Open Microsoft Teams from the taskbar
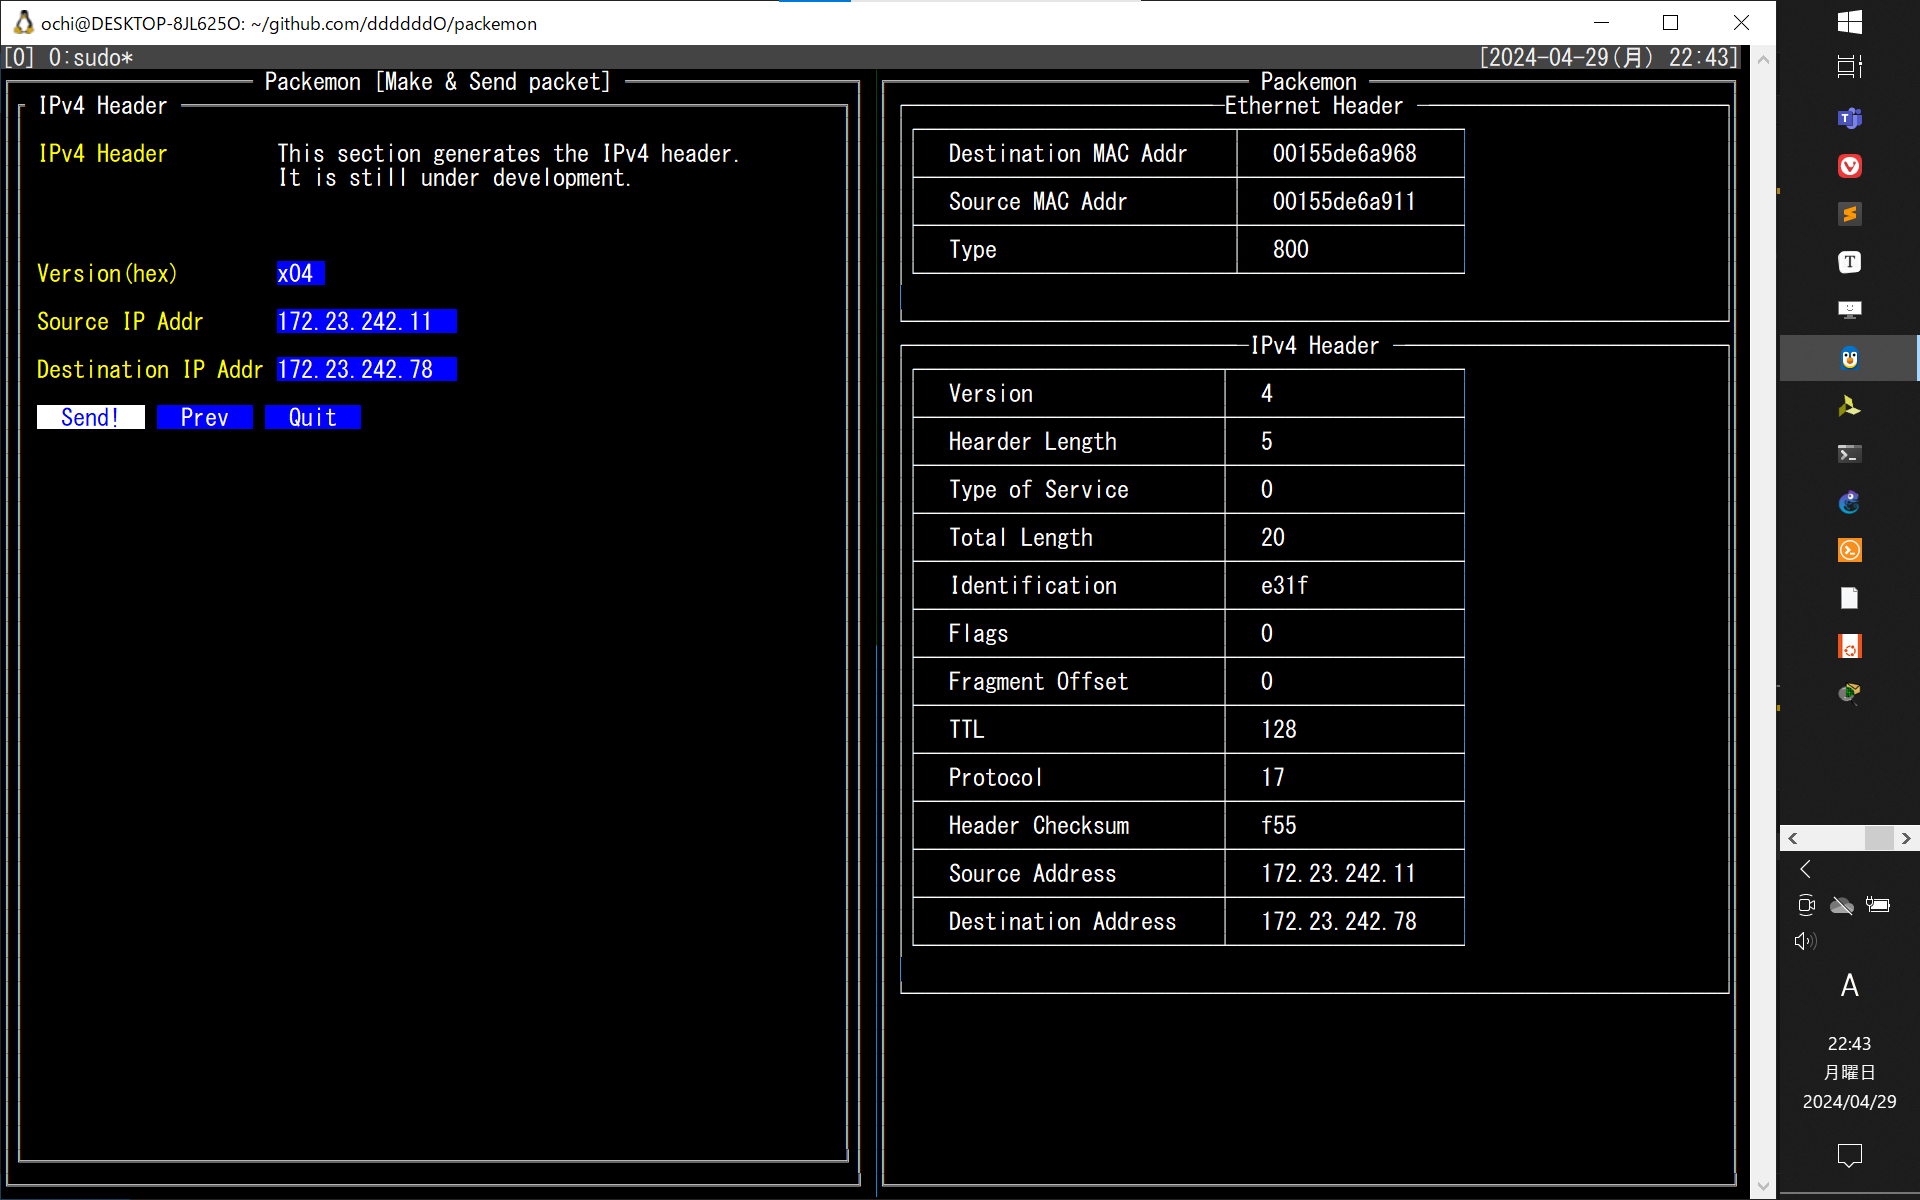The image size is (1920, 1200). click(x=1849, y=118)
